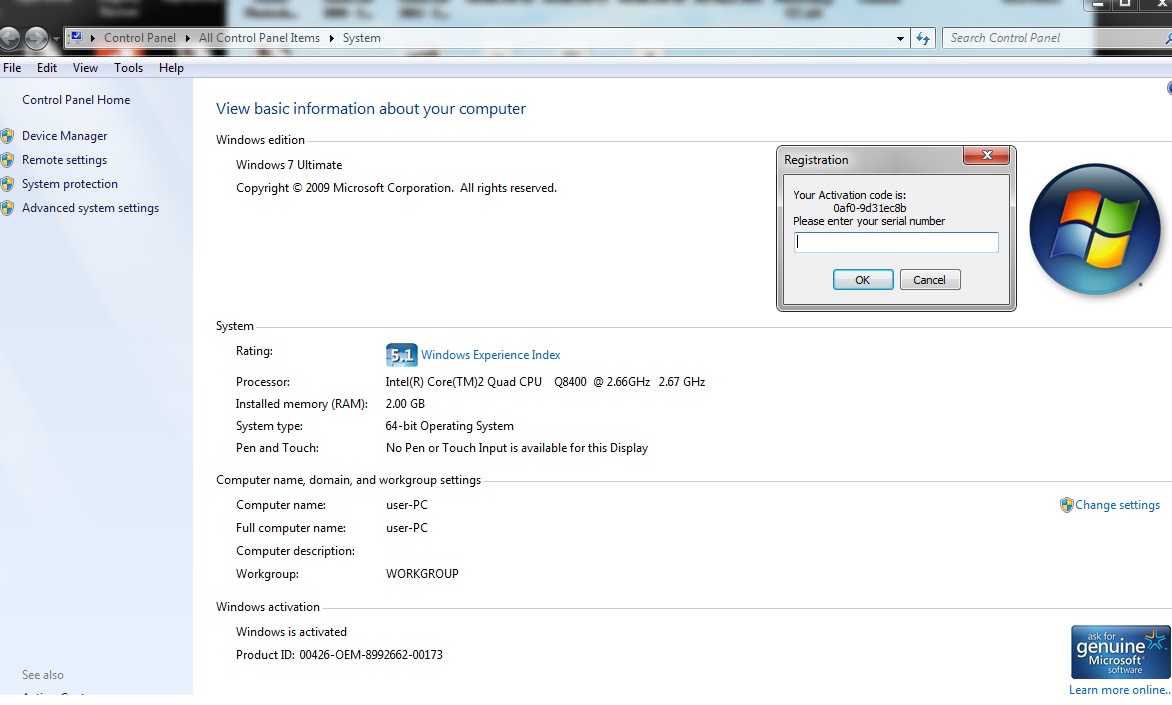The width and height of the screenshot is (1172, 705).
Task: Open the Help menu
Action: (171, 68)
